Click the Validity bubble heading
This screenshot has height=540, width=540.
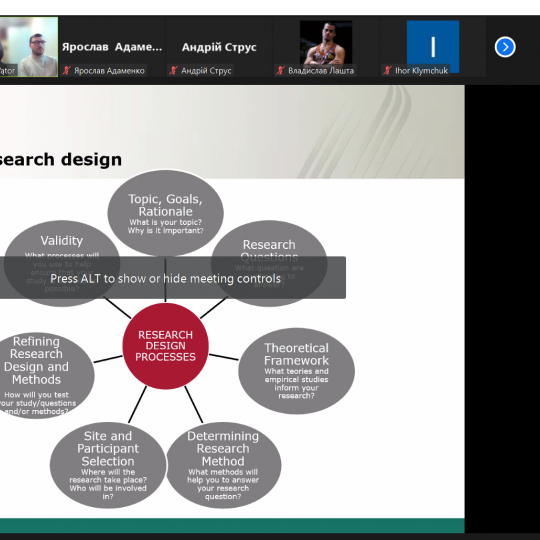pos(62,240)
